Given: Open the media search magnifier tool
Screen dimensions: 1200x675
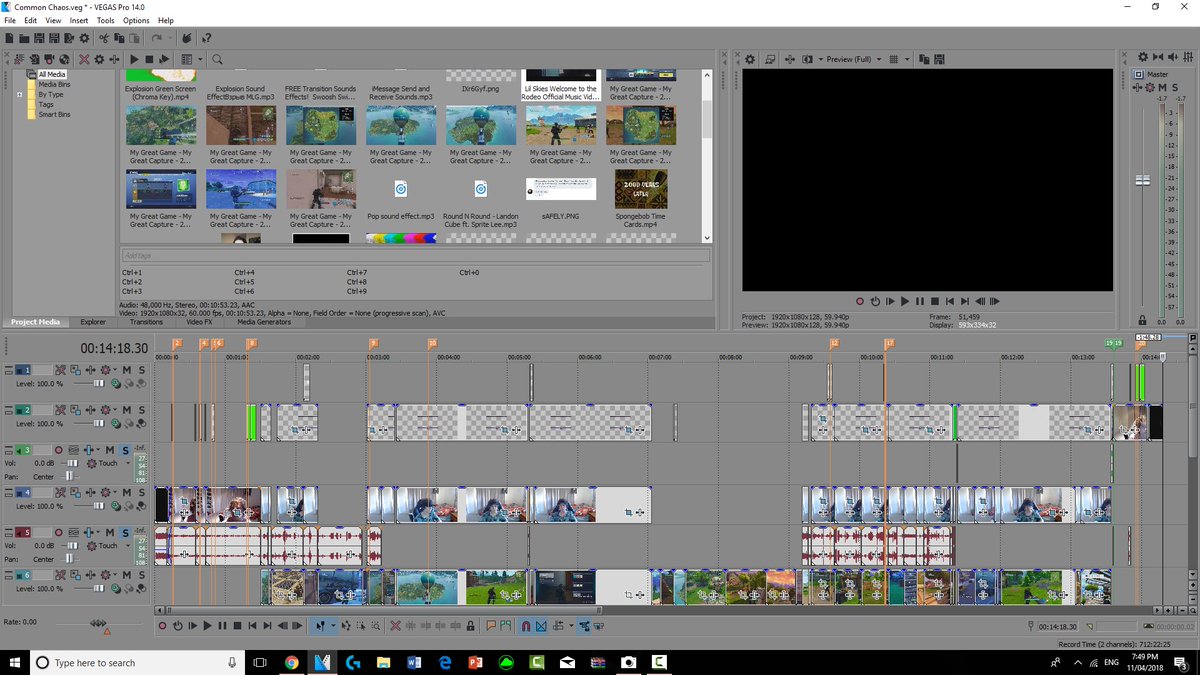Looking at the screenshot, I should (x=217, y=59).
